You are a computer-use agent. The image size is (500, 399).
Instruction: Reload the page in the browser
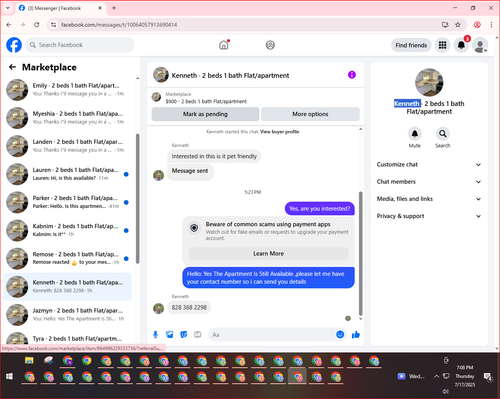[x=37, y=25]
